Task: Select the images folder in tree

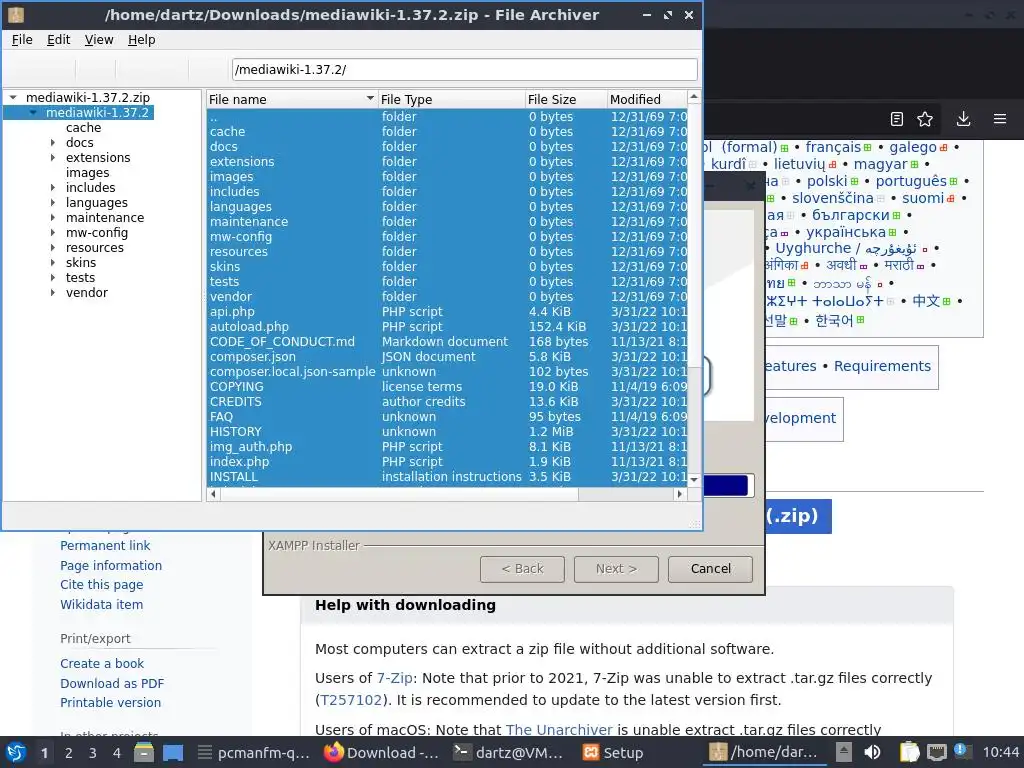Action: (88, 172)
